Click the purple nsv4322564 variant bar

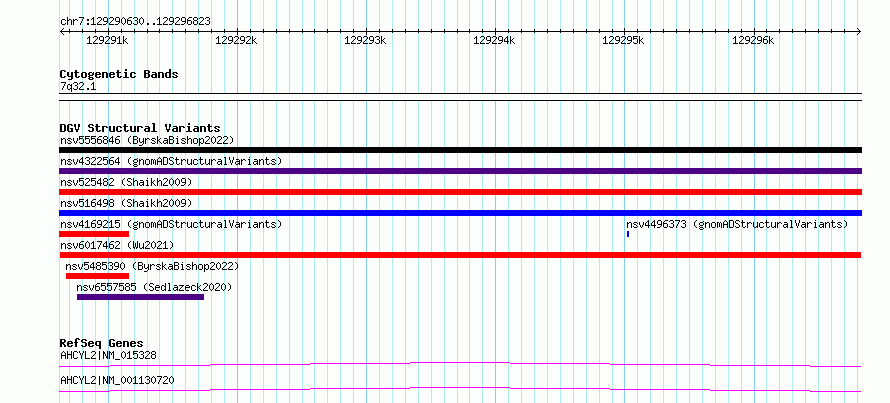click(460, 171)
